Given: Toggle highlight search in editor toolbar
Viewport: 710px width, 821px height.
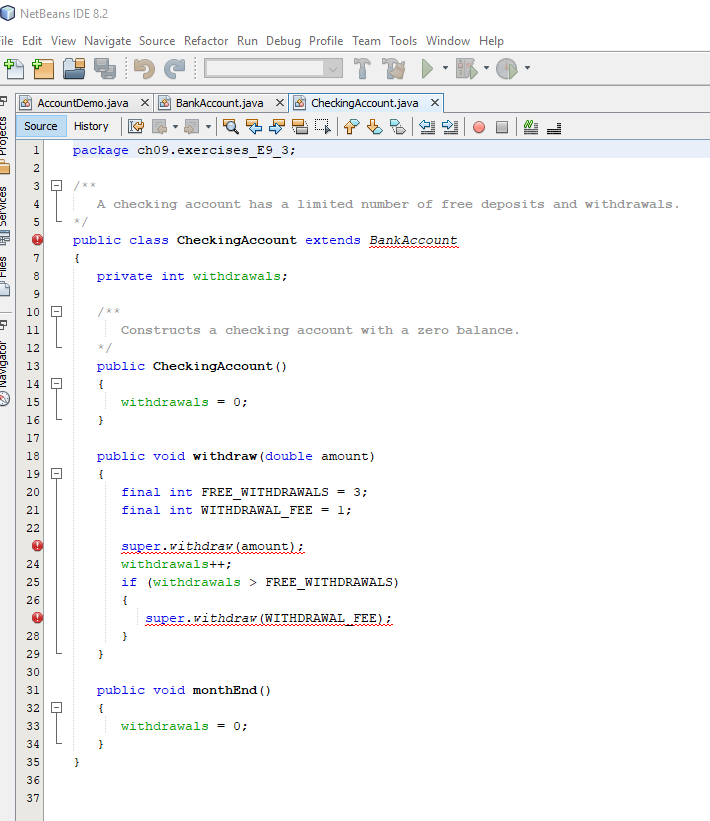Looking at the screenshot, I should click(x=298, y=127).
